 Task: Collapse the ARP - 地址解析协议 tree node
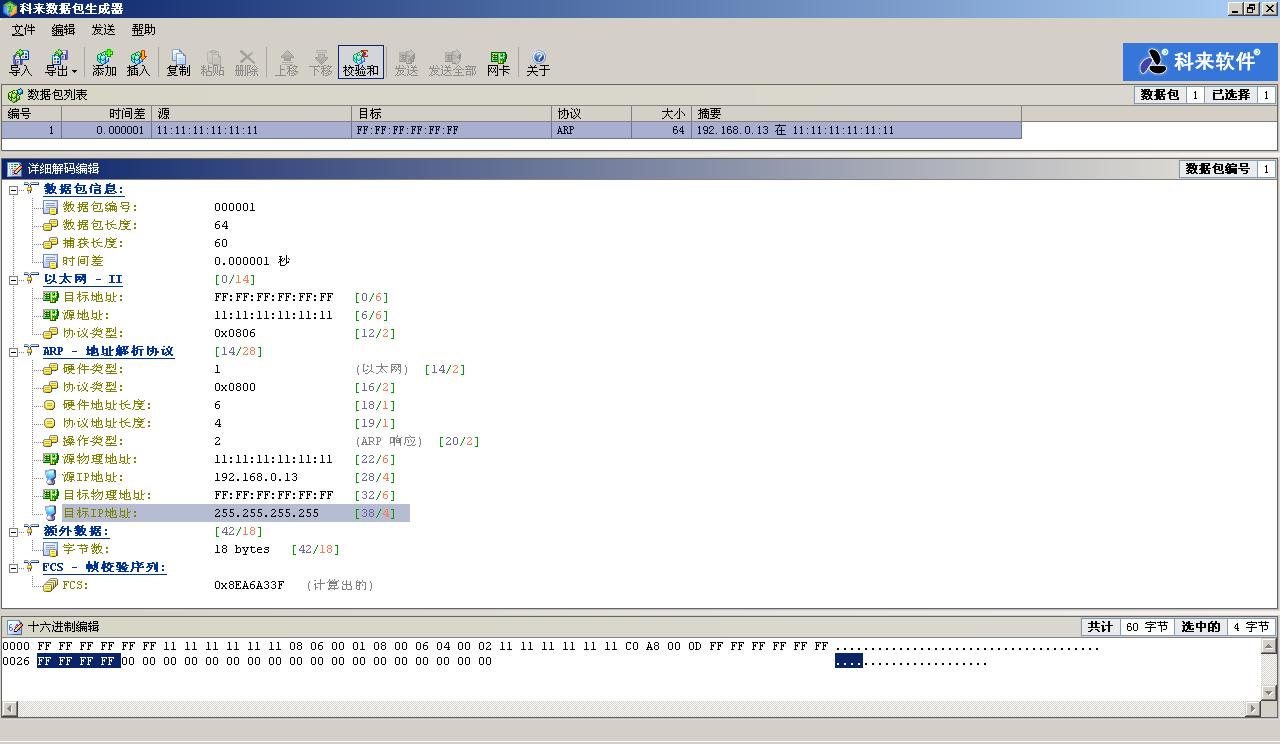click(14, 351)
